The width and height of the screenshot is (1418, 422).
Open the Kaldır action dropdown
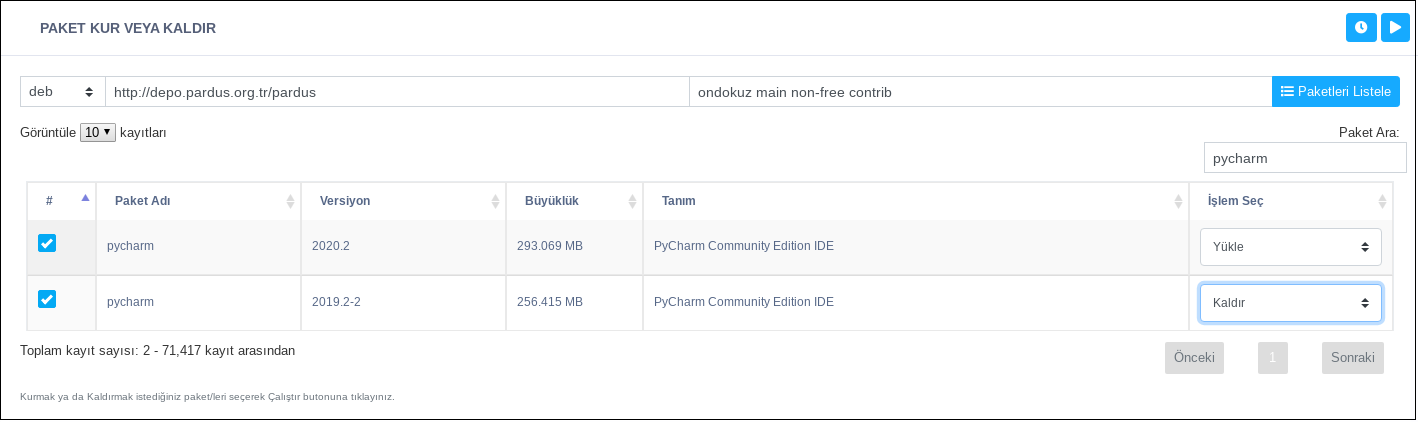[x=1290, y=303]
